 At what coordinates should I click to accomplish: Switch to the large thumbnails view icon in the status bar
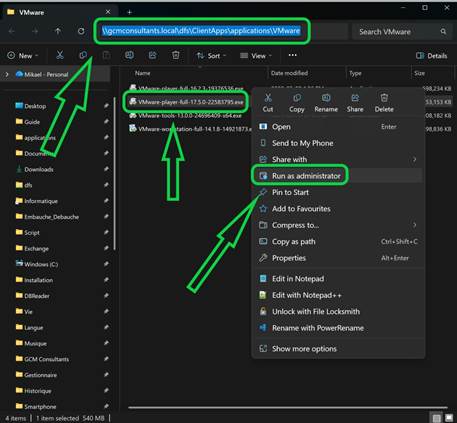449,418
